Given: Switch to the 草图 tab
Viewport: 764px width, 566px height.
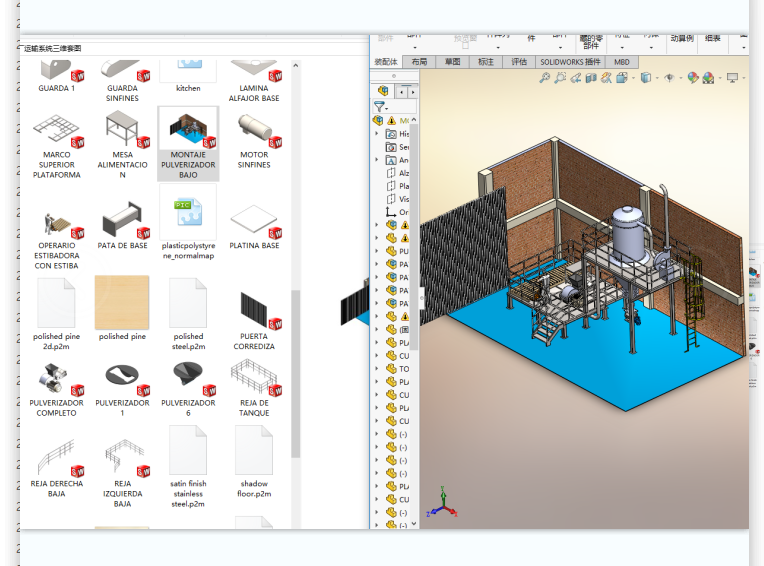Looking at the screenshot, I should click(x=453, y=62).
